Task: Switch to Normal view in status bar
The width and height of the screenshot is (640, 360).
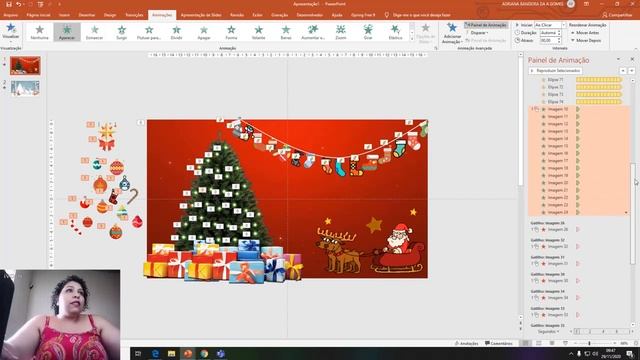Action: tap(526, 343)
